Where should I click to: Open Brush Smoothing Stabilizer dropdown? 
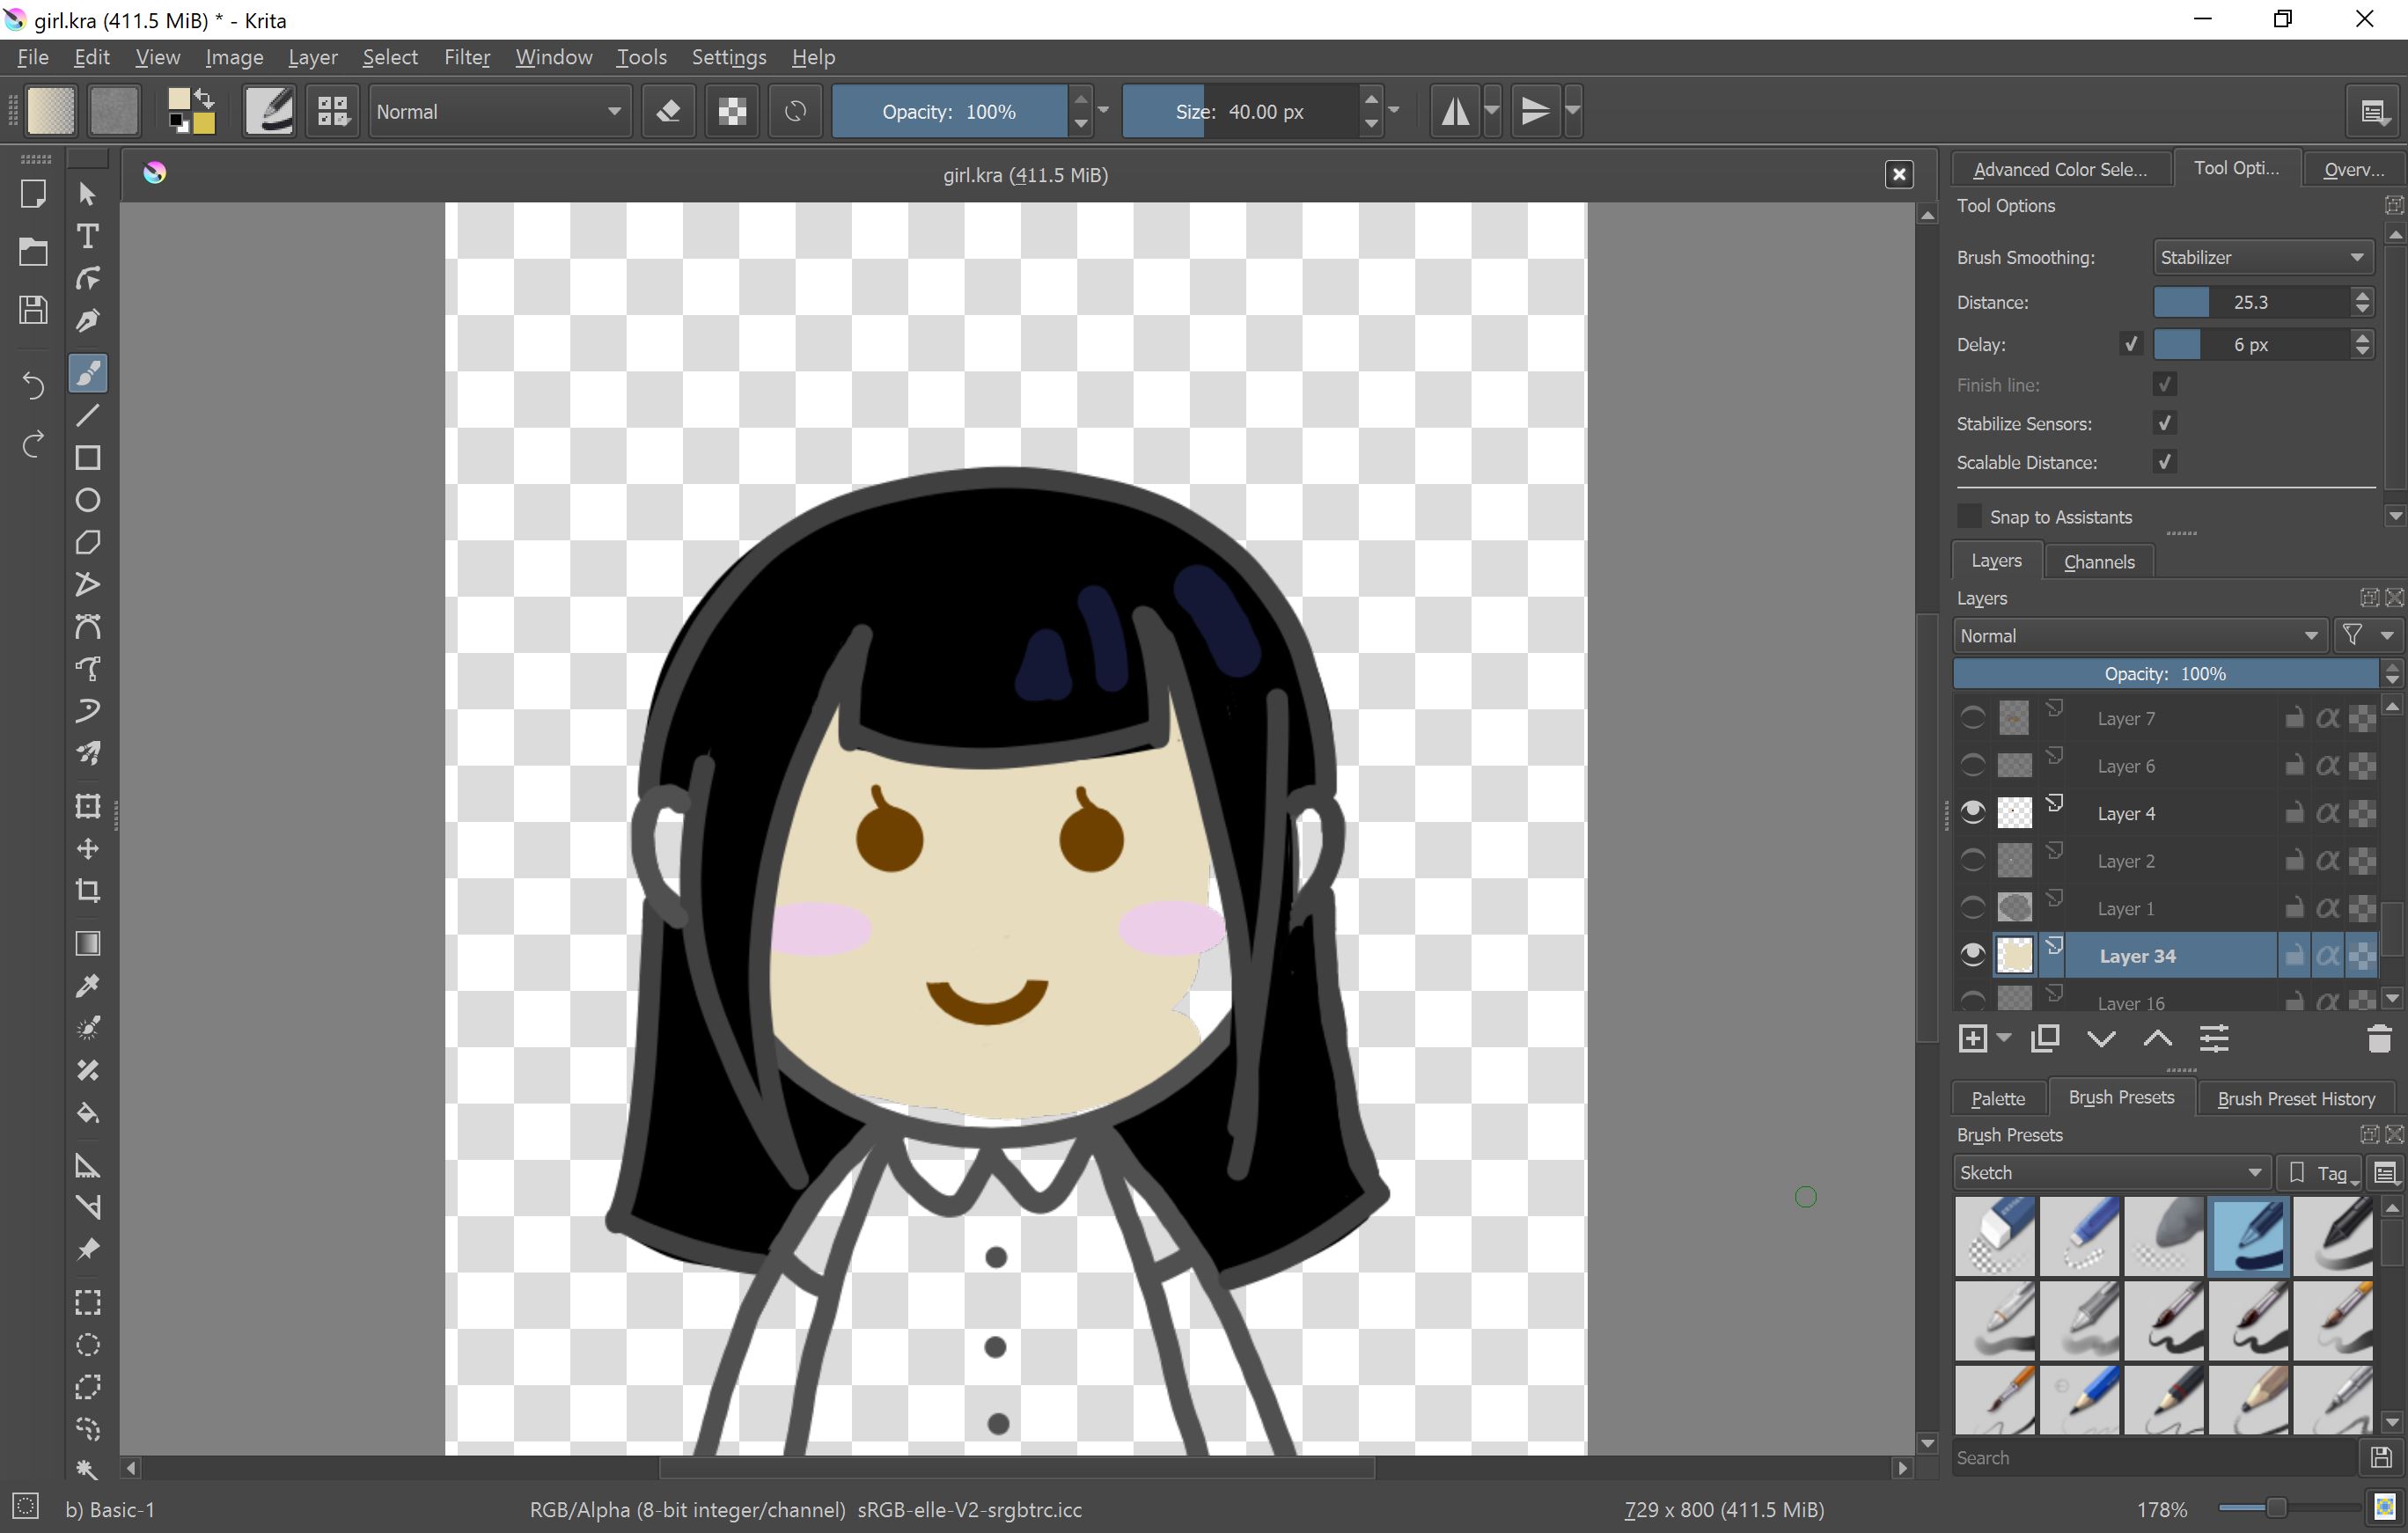pos(2262,257)
